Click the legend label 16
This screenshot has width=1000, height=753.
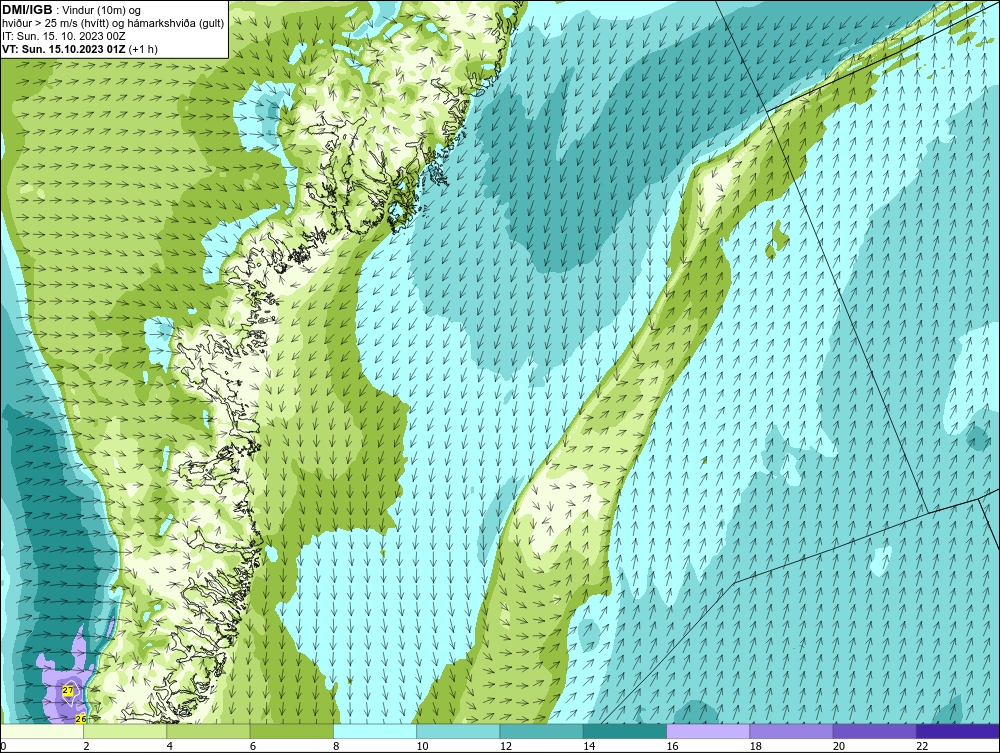pyautogui.click(x=672, y=747)
